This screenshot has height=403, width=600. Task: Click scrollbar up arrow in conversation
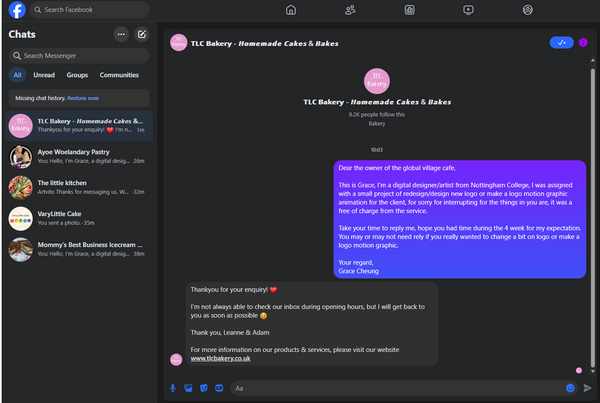[x=593, y=60]
